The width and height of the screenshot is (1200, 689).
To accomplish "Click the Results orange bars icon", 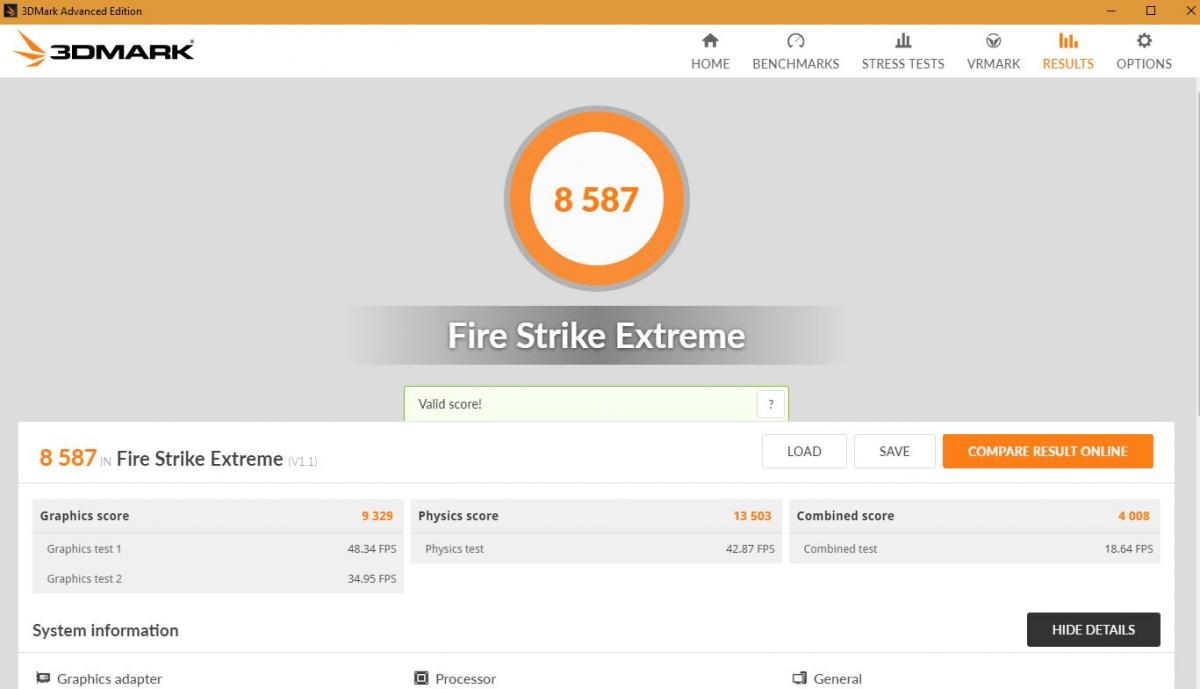I will [1068, 41].
